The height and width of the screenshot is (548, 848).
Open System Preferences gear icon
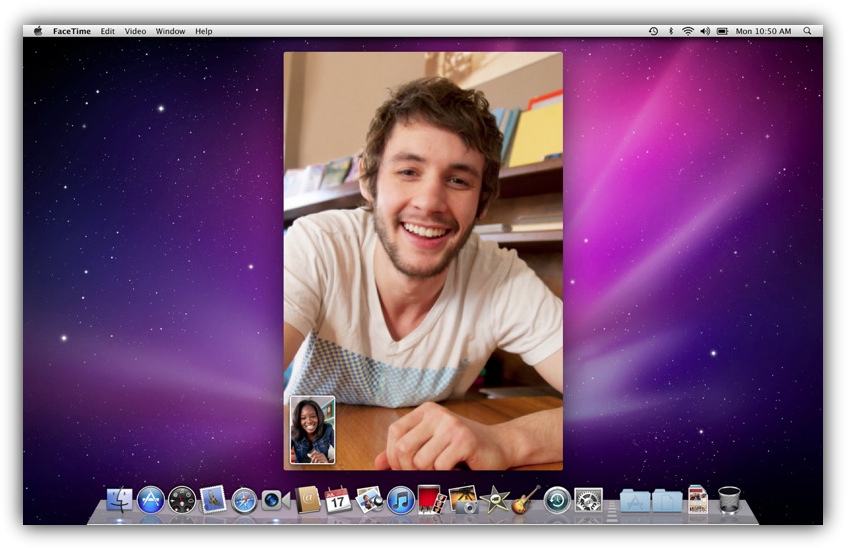[x=588, y=500]
